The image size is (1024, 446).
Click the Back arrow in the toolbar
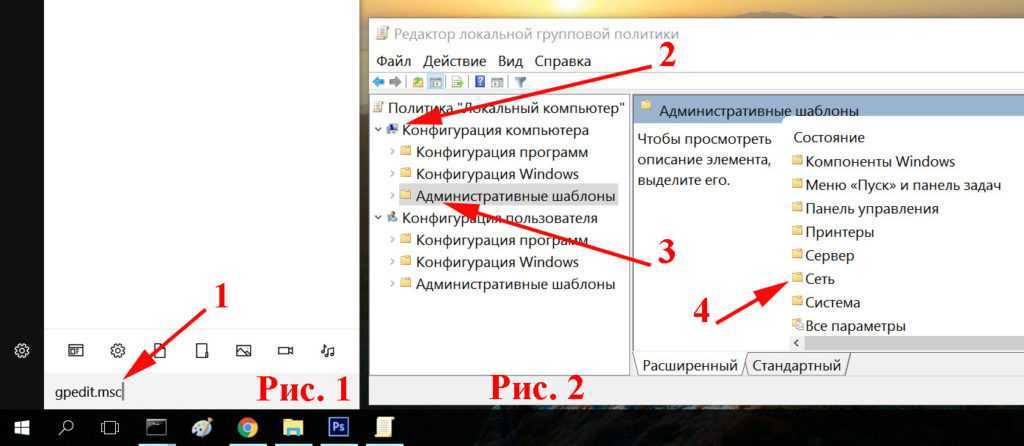click(x=379, y=82)
